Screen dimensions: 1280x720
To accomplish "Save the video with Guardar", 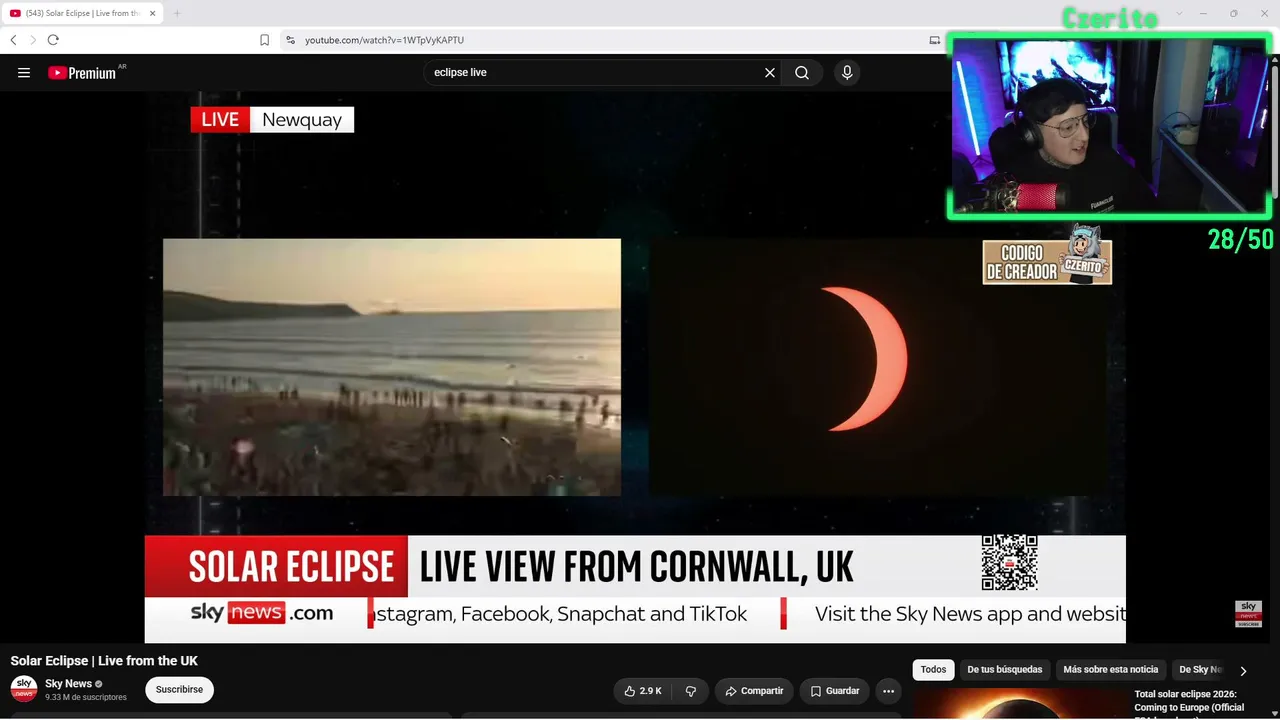I will tap(834, 691).
